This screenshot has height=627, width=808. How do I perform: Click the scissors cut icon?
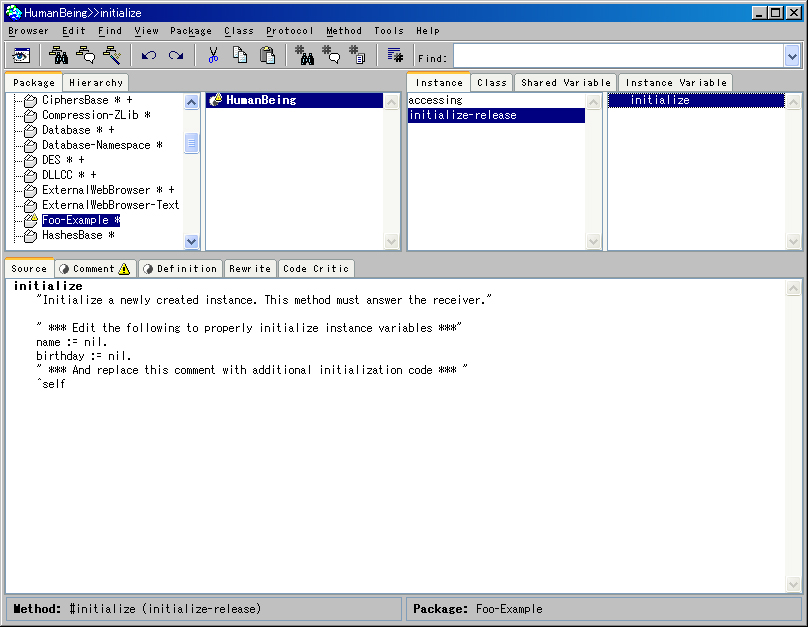pyautogui.click(x=213, y=55)
